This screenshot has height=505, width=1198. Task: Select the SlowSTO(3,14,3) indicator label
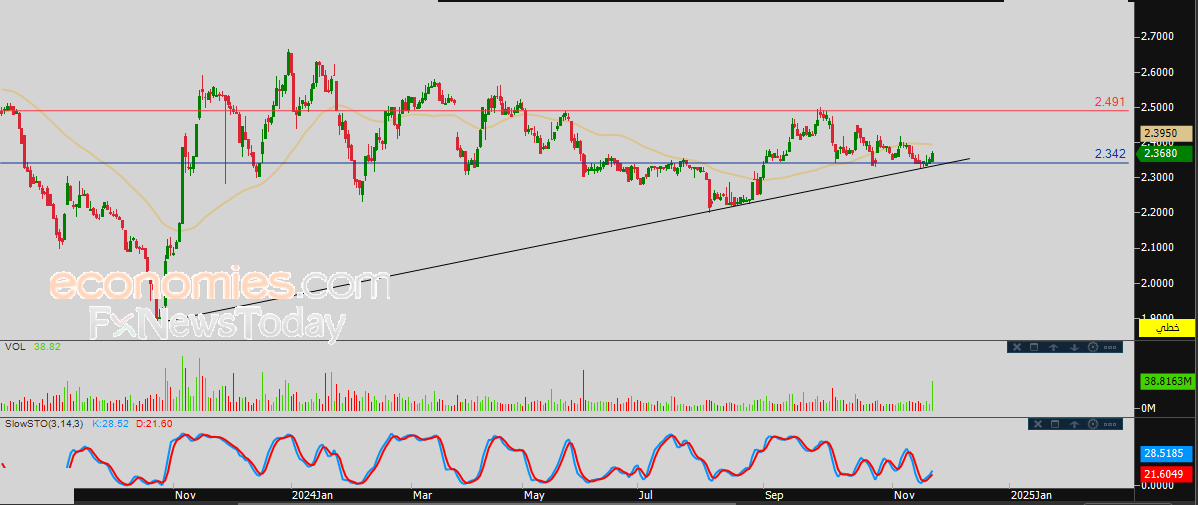(45, 422)
